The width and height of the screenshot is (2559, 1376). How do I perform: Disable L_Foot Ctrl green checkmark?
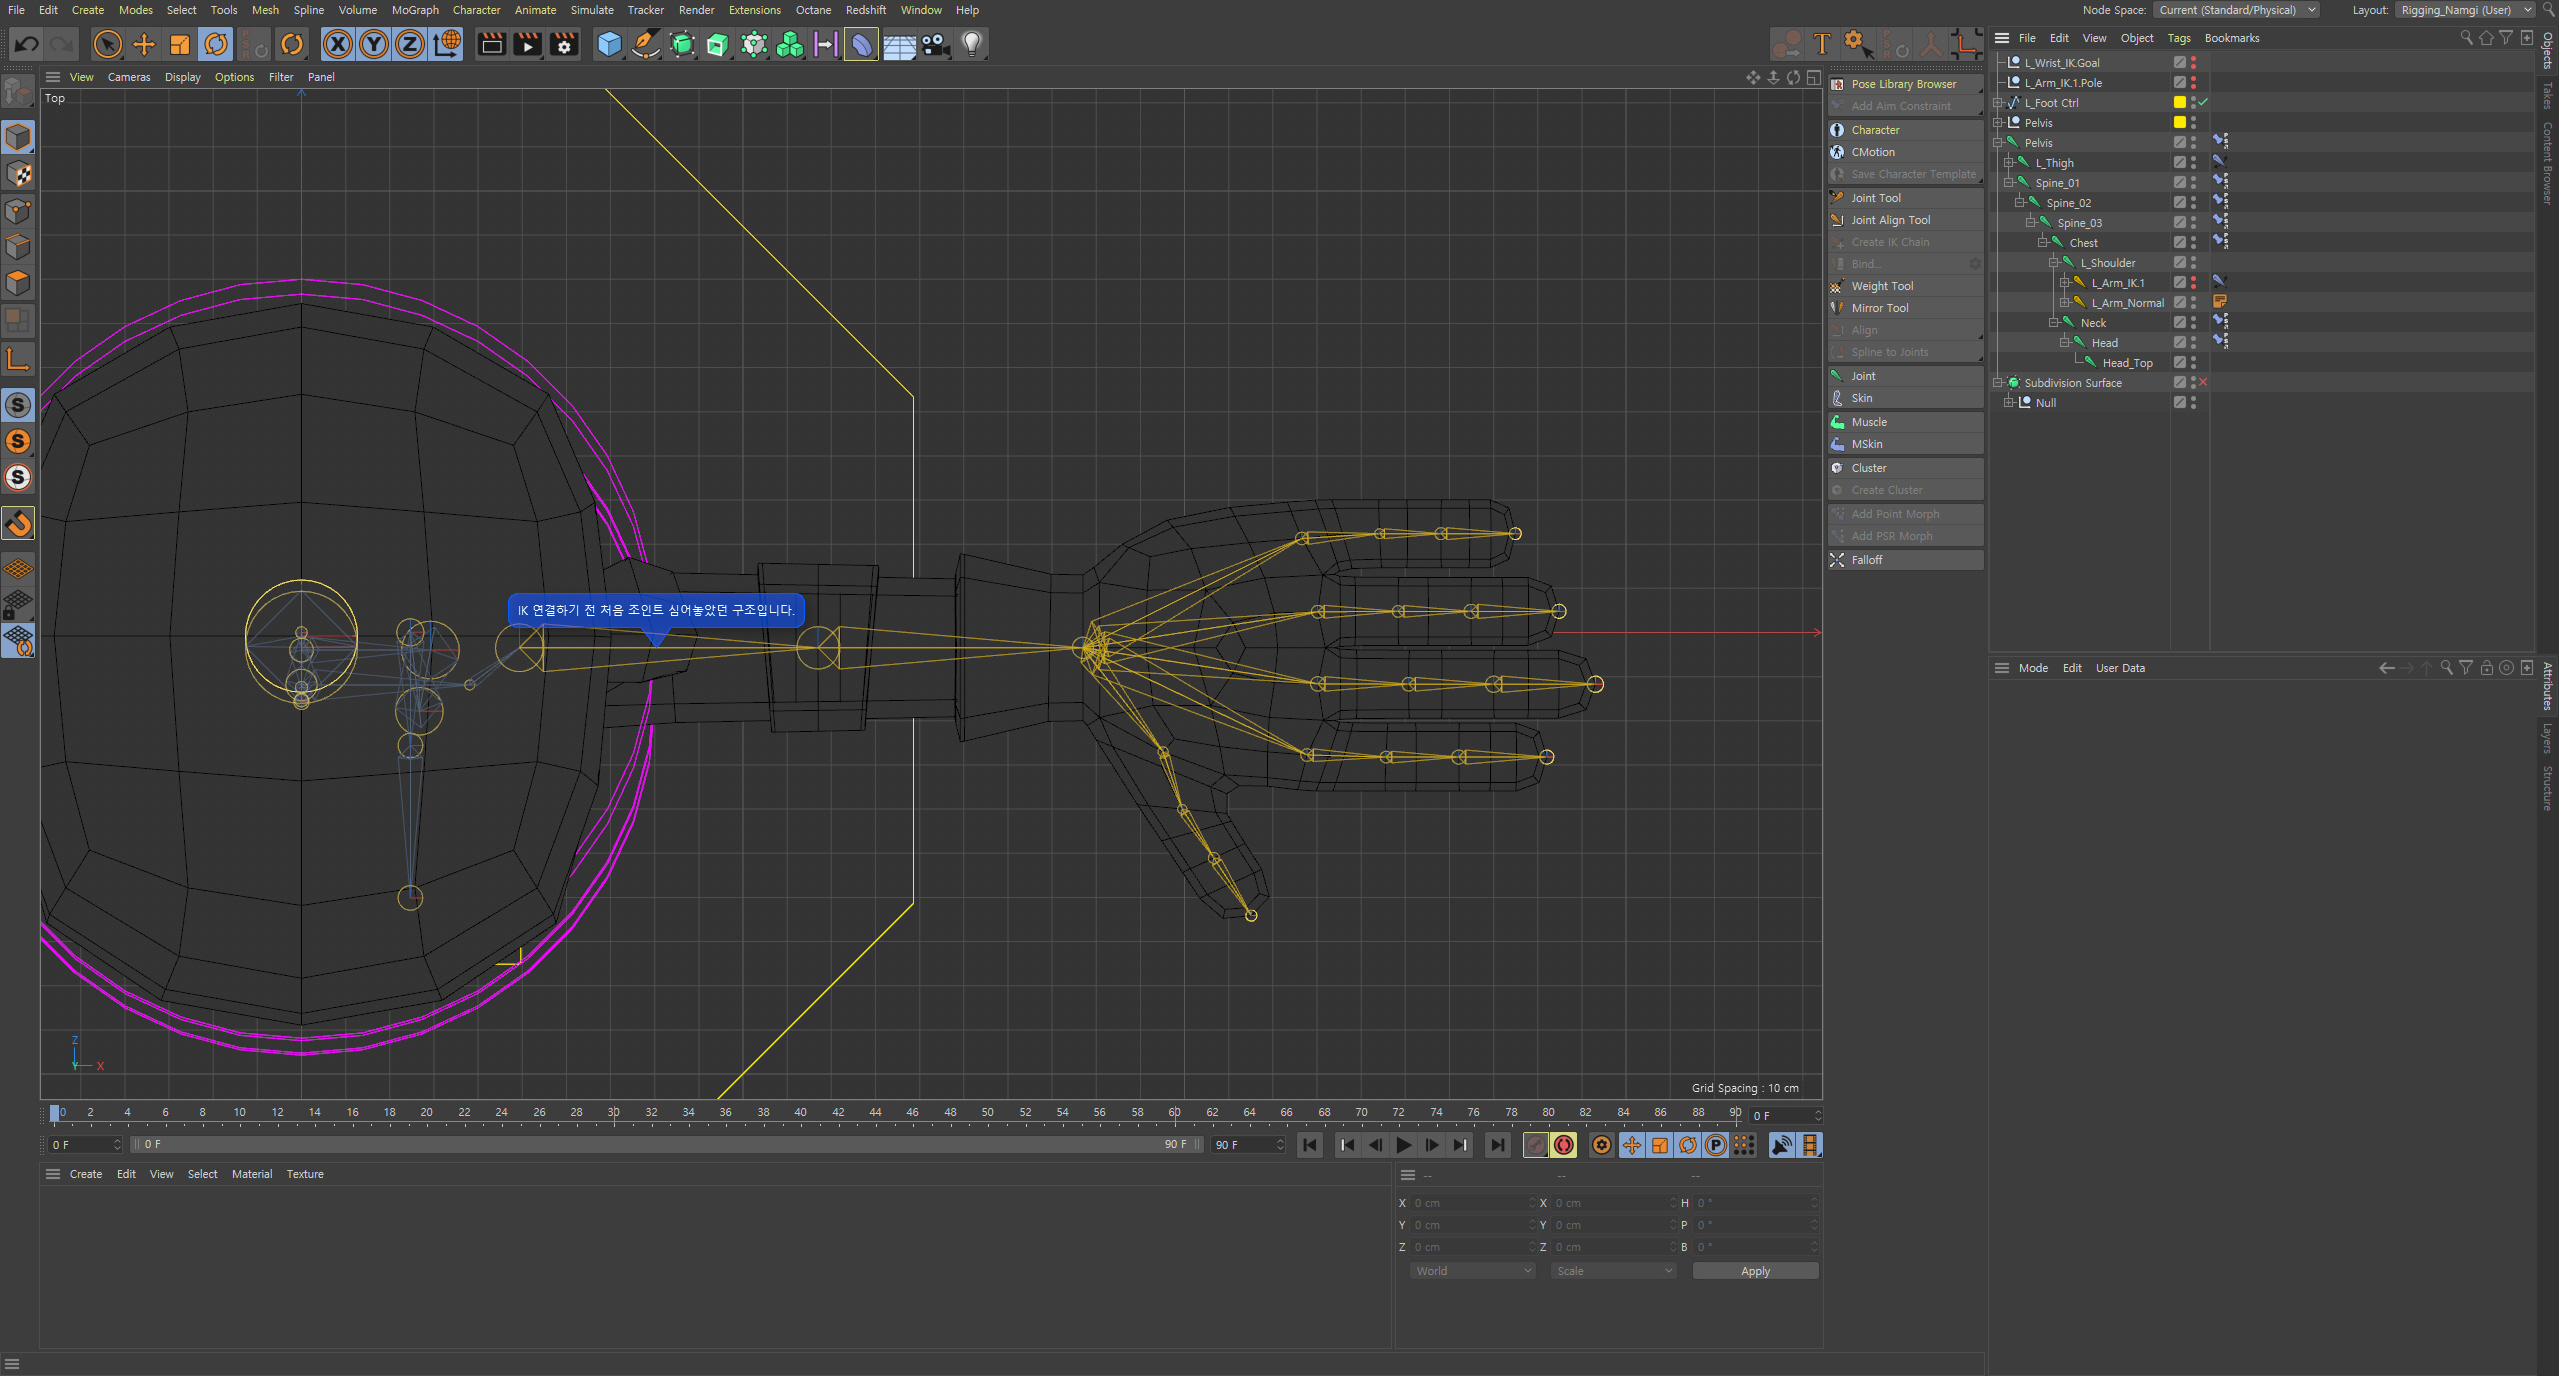[x=2203, y=103]
